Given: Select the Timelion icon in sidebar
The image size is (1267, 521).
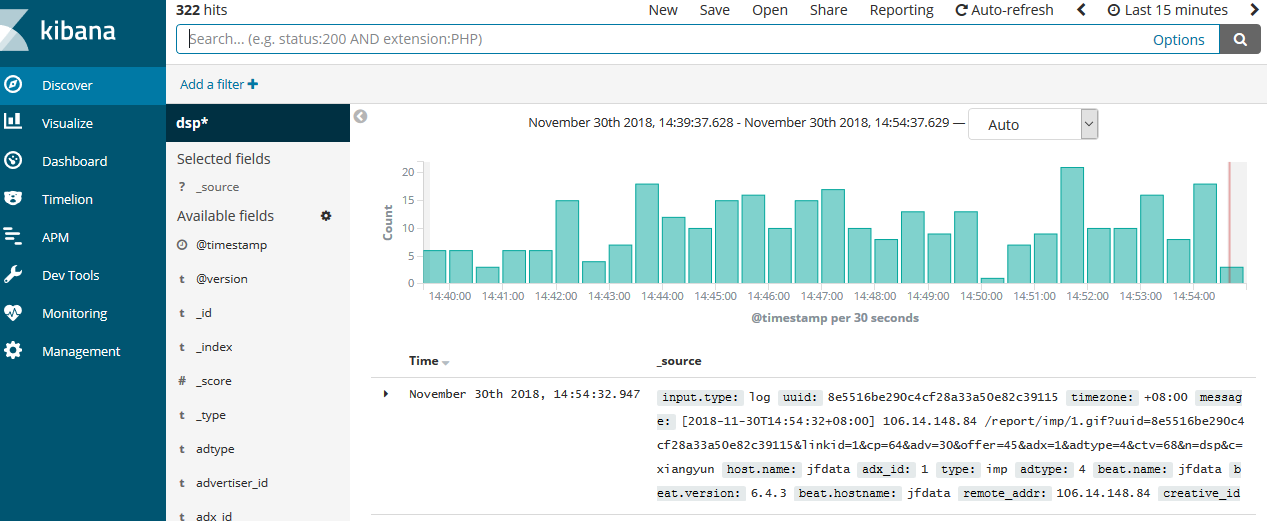Looking at the screenshot, I should [x=14, y=199].
